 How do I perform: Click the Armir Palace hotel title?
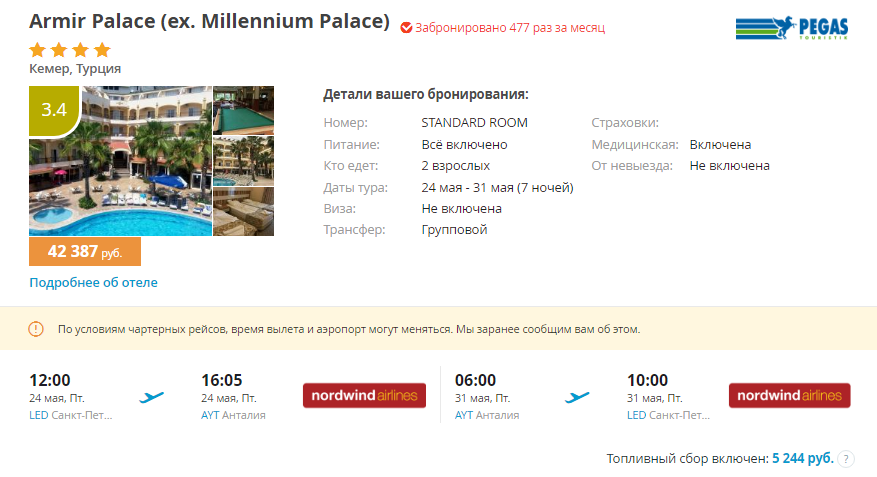(x=209, y=21)
